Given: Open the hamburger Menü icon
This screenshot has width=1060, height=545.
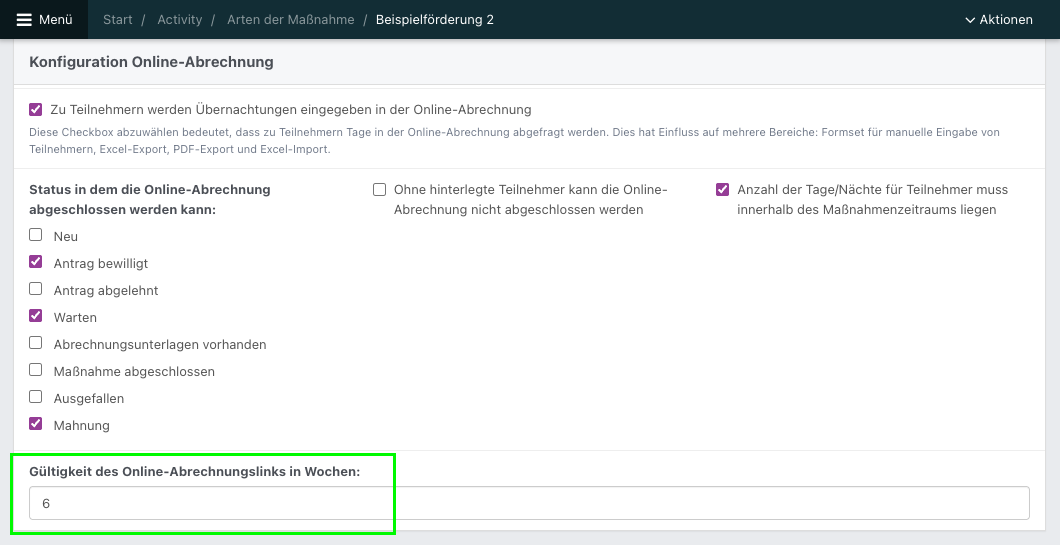Looking at the screenshot, I should 24,20.
